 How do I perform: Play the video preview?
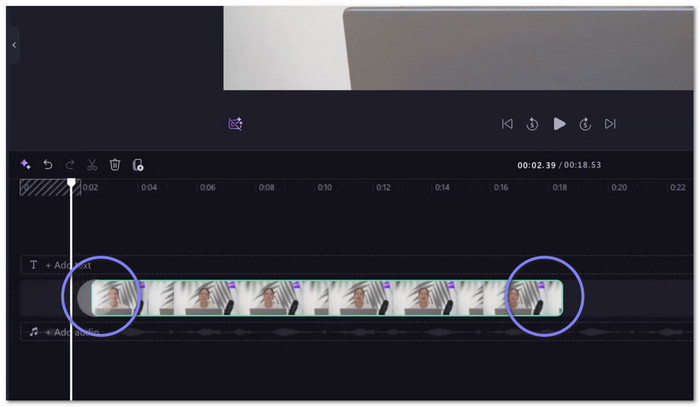tap(559, 124)
